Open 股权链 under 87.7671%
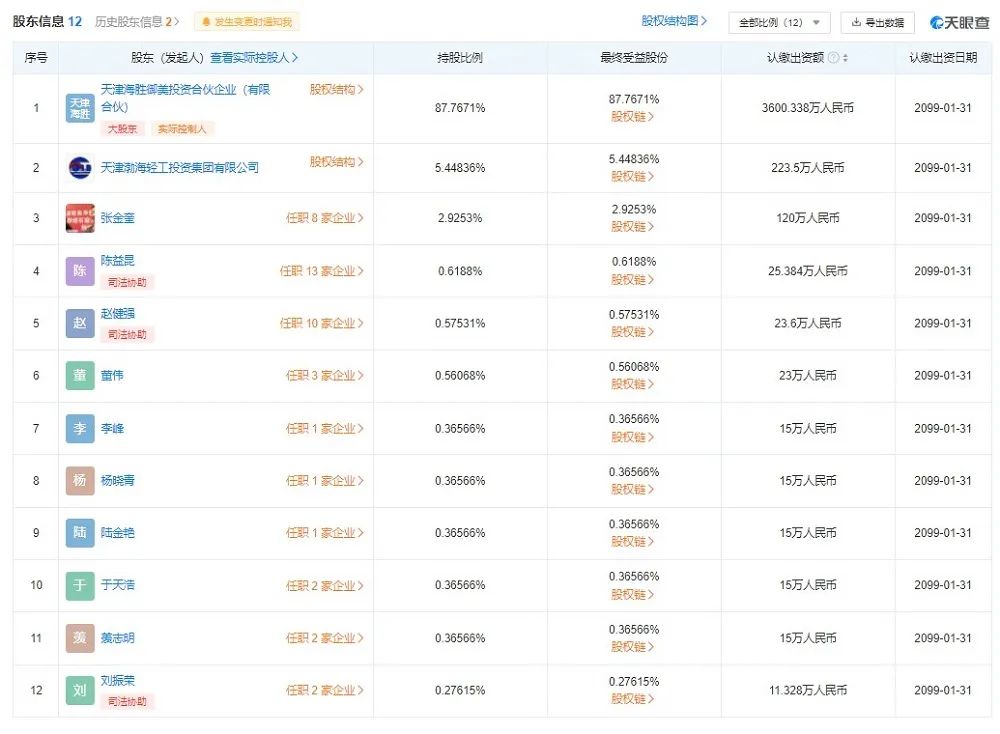This screenshot has width=1000, height=734. (x=633, y=117)
